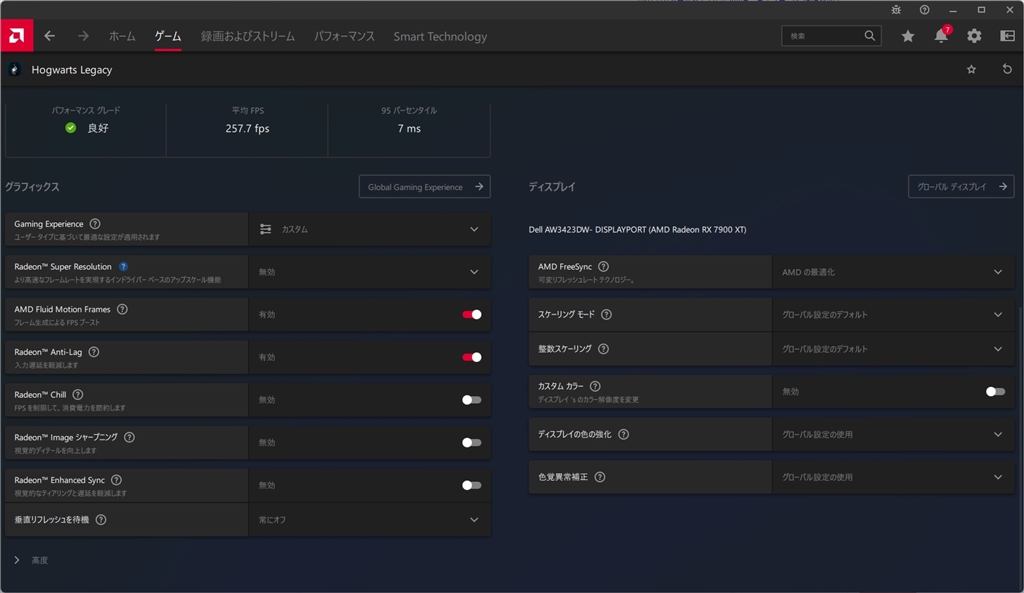The height and width of the screenshot is (593, 1024).
Task: Switch to パフォーマンス tab
Action: click(x=344, y=37)
